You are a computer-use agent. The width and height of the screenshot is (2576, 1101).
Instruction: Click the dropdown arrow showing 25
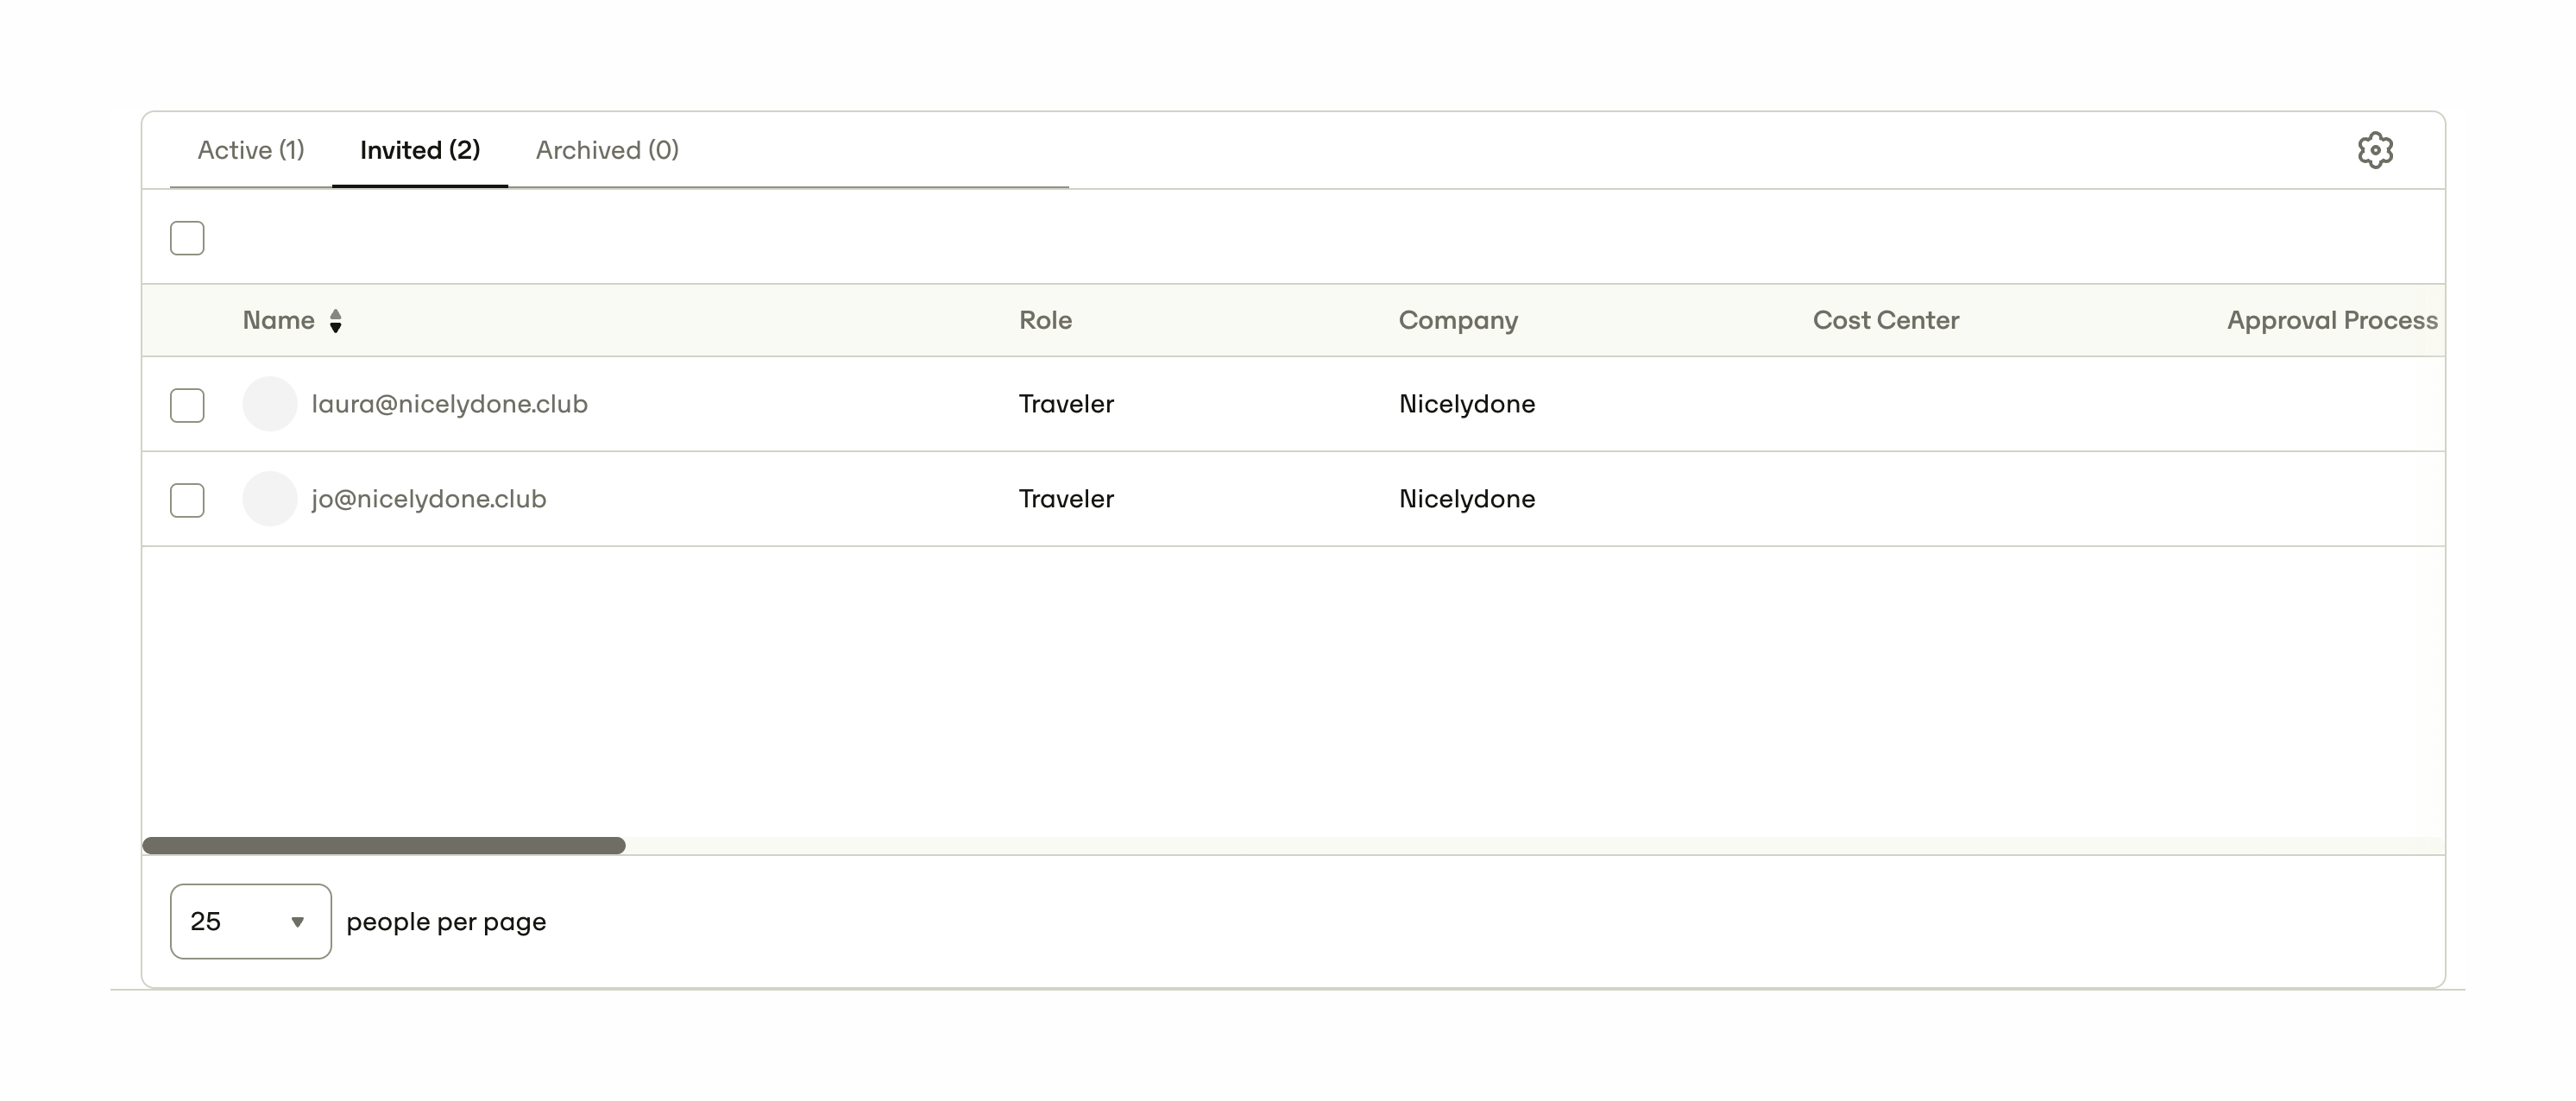coord(297,923)
